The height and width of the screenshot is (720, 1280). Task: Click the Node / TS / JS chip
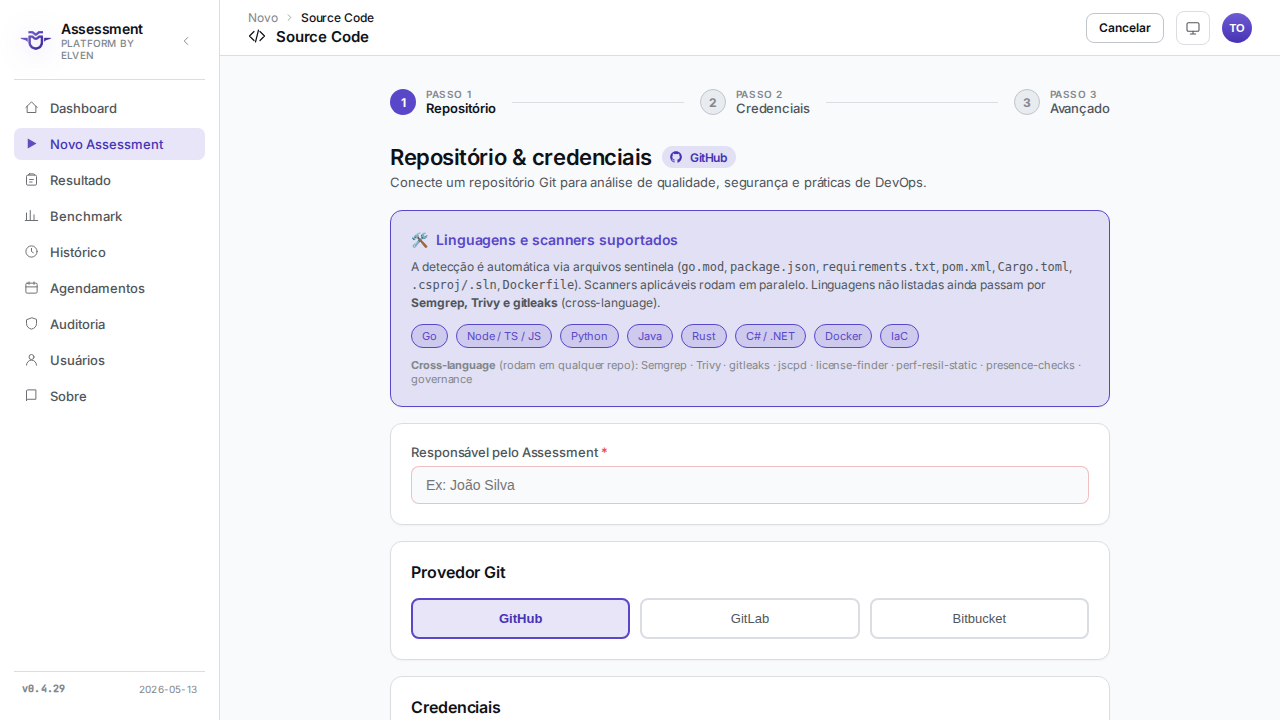click(x=504, y=336)
